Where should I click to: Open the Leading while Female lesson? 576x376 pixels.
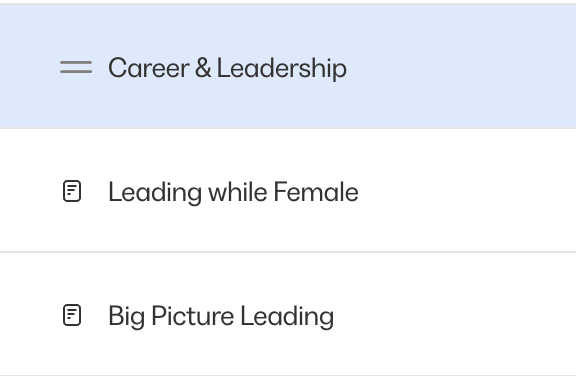pos(233,192)
